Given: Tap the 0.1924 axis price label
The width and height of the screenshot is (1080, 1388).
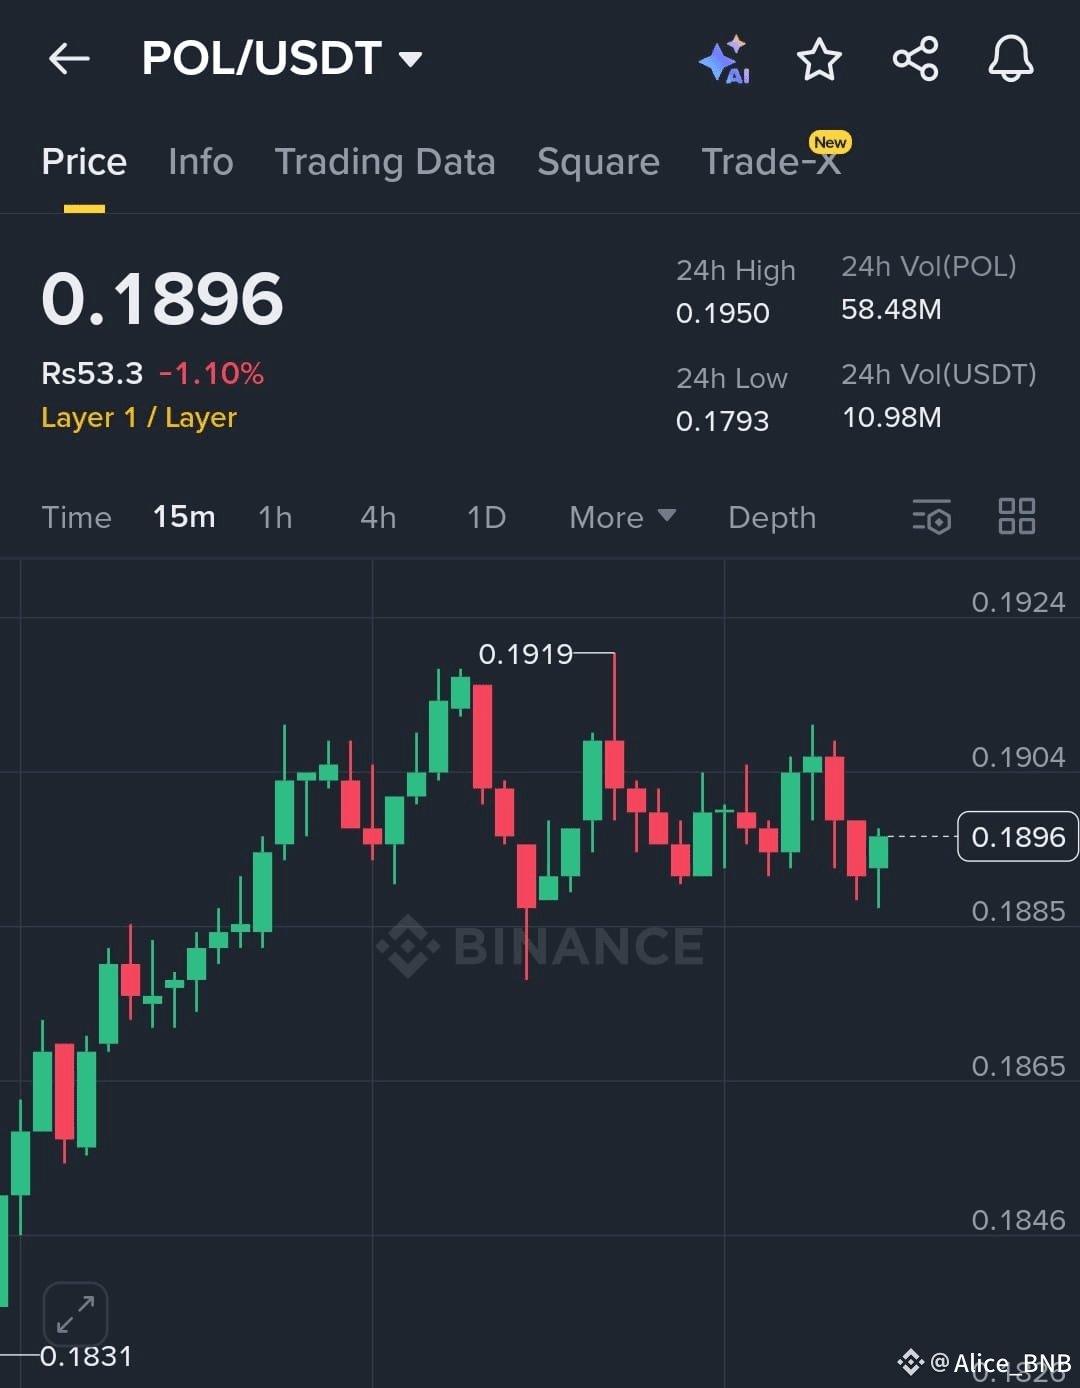Looking at the screenshot, I should [1018, 602].
